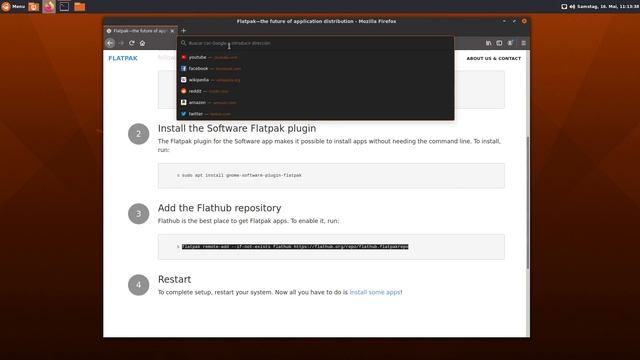Choose the youtube suggestion

[315, 57]
